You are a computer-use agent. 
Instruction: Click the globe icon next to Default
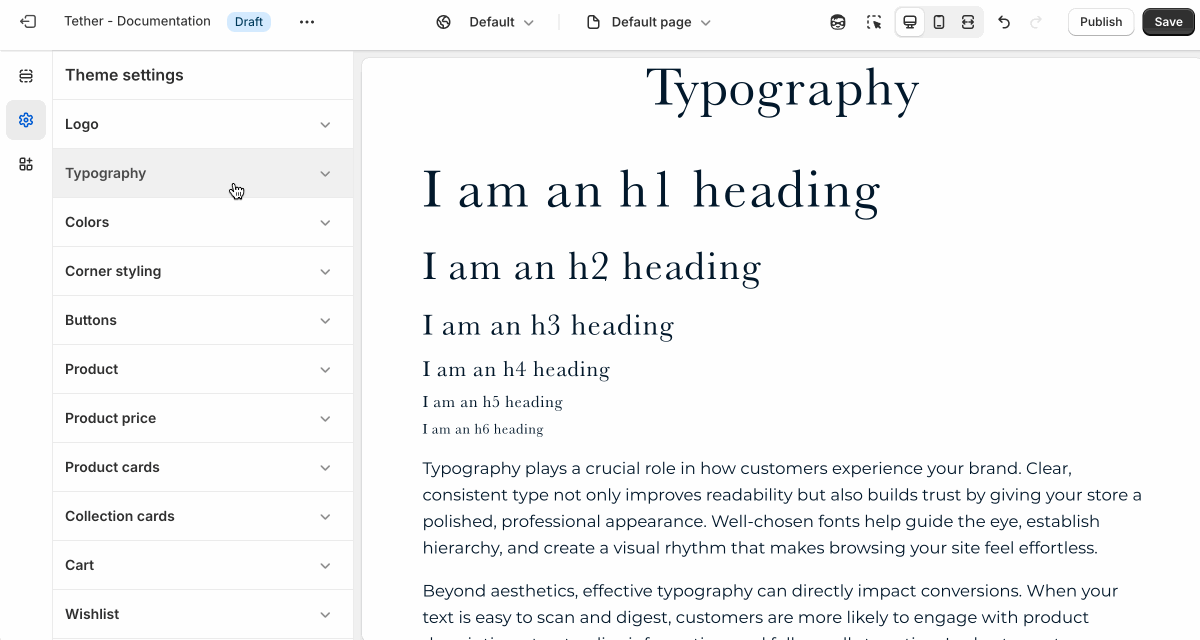tap(444, 22)
